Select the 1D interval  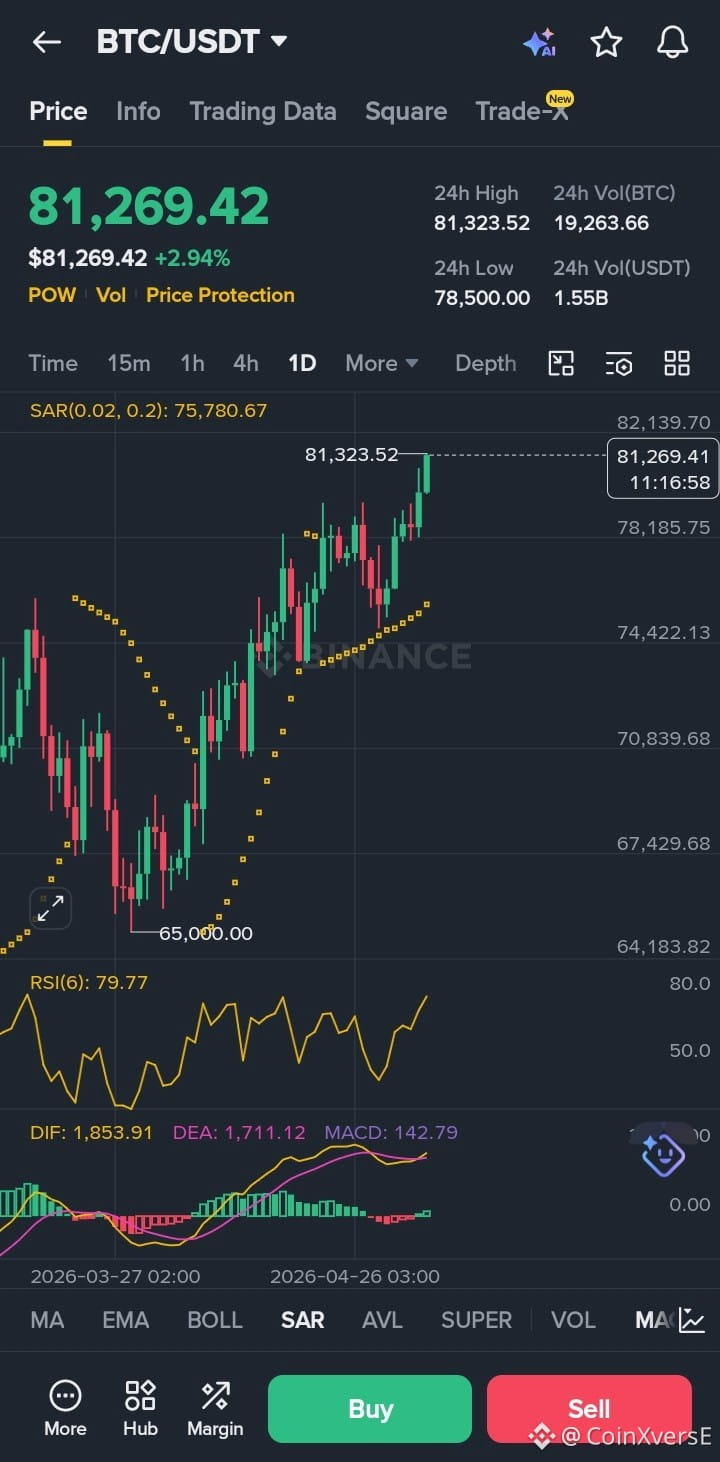(302, 363)
